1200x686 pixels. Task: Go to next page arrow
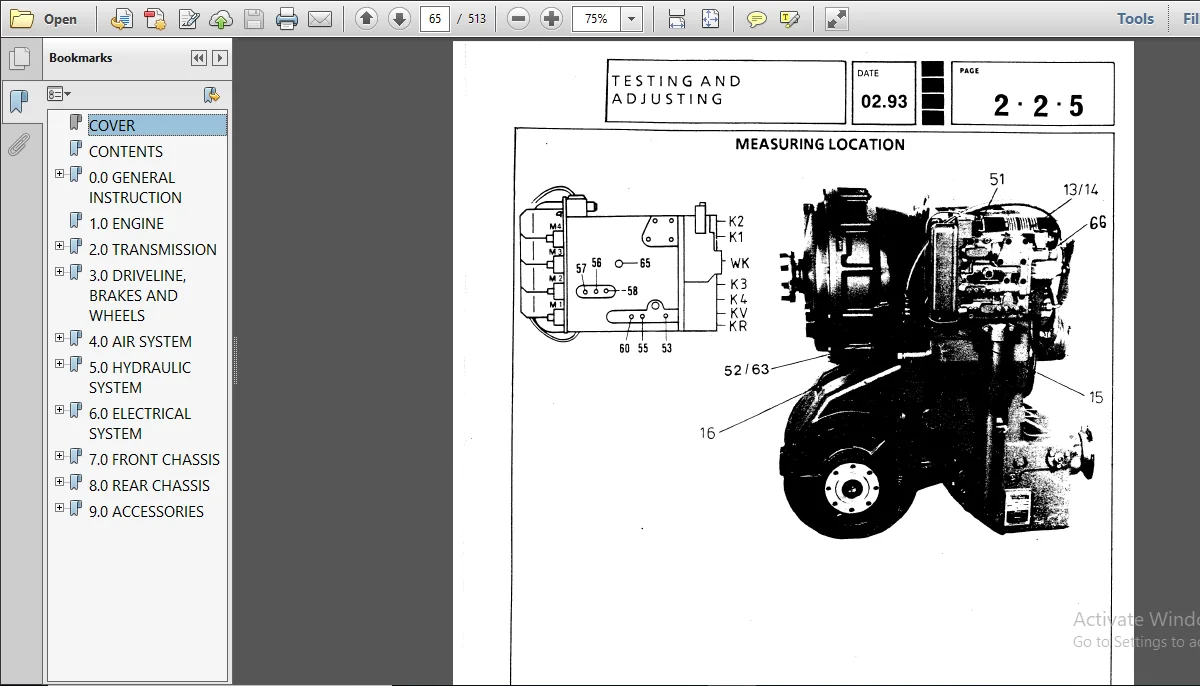tap(399, 18)
